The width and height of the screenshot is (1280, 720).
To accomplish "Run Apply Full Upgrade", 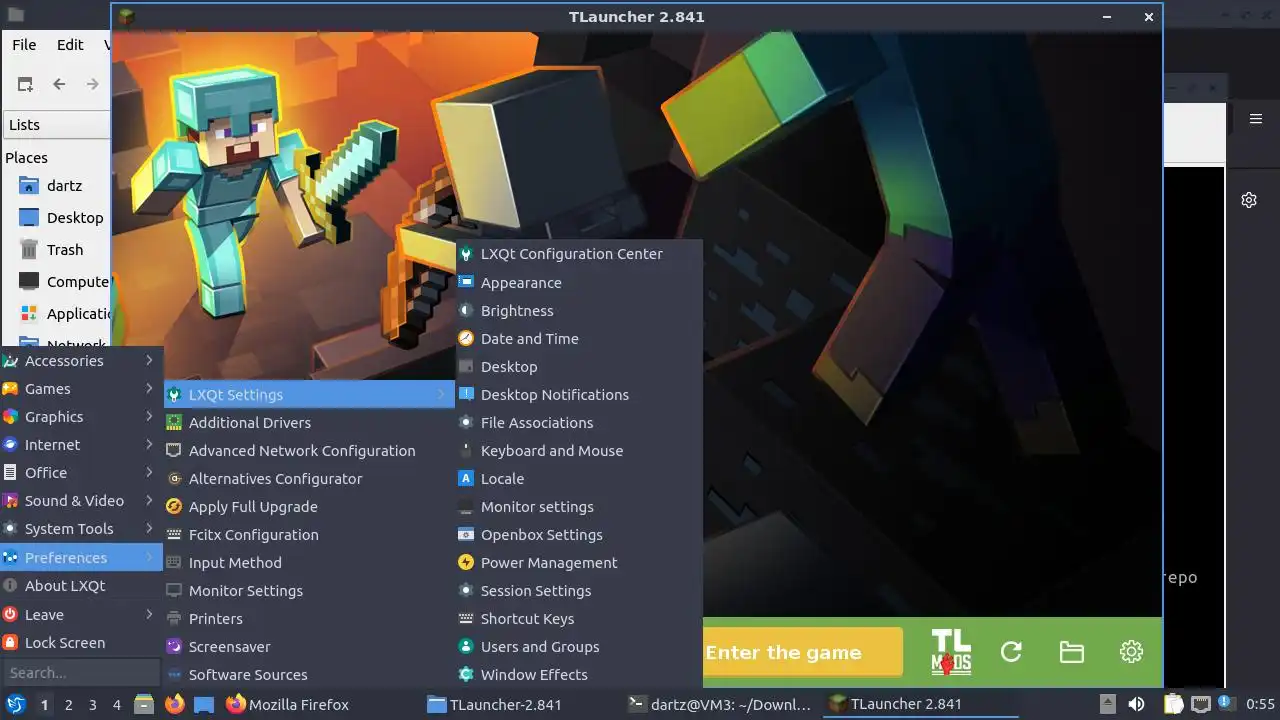I will [309, 506].
